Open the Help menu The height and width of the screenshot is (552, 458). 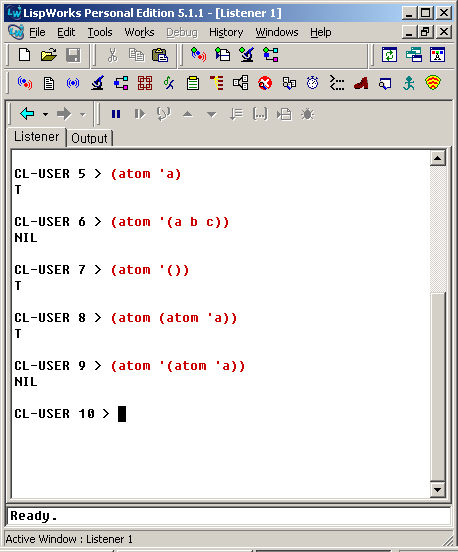pos(320,32)
